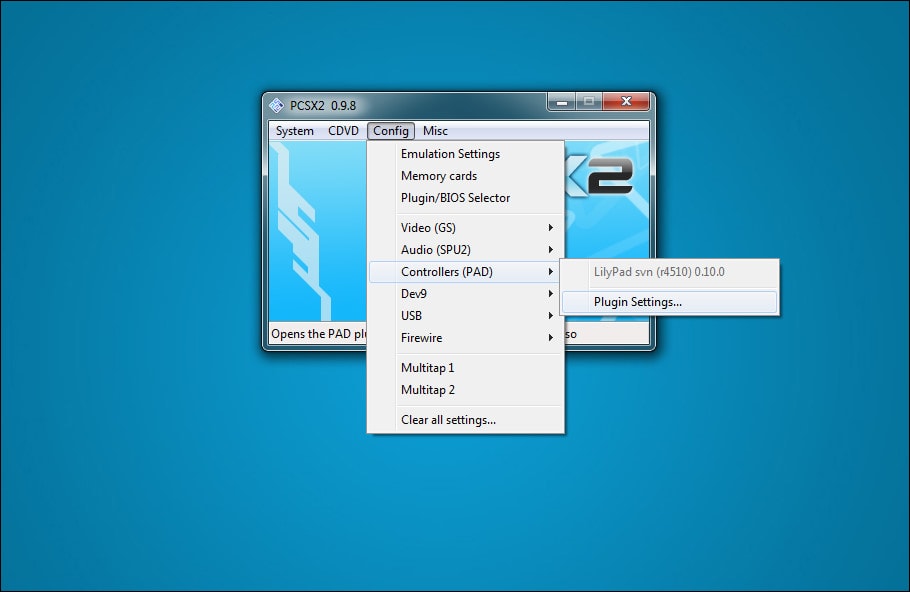
Task: Expand the Video (GS) submenu
Action: pyautogui.click(x=466, y=228)
